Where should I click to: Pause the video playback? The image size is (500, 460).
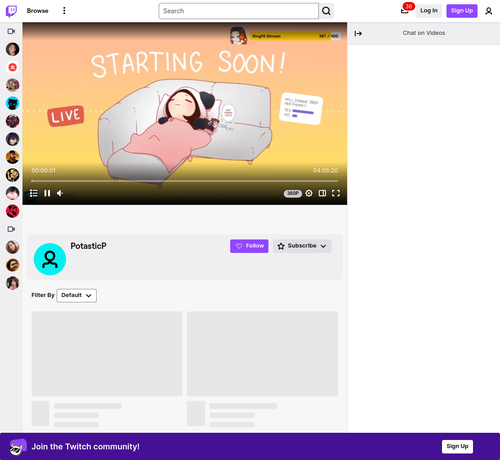point(47,193)
